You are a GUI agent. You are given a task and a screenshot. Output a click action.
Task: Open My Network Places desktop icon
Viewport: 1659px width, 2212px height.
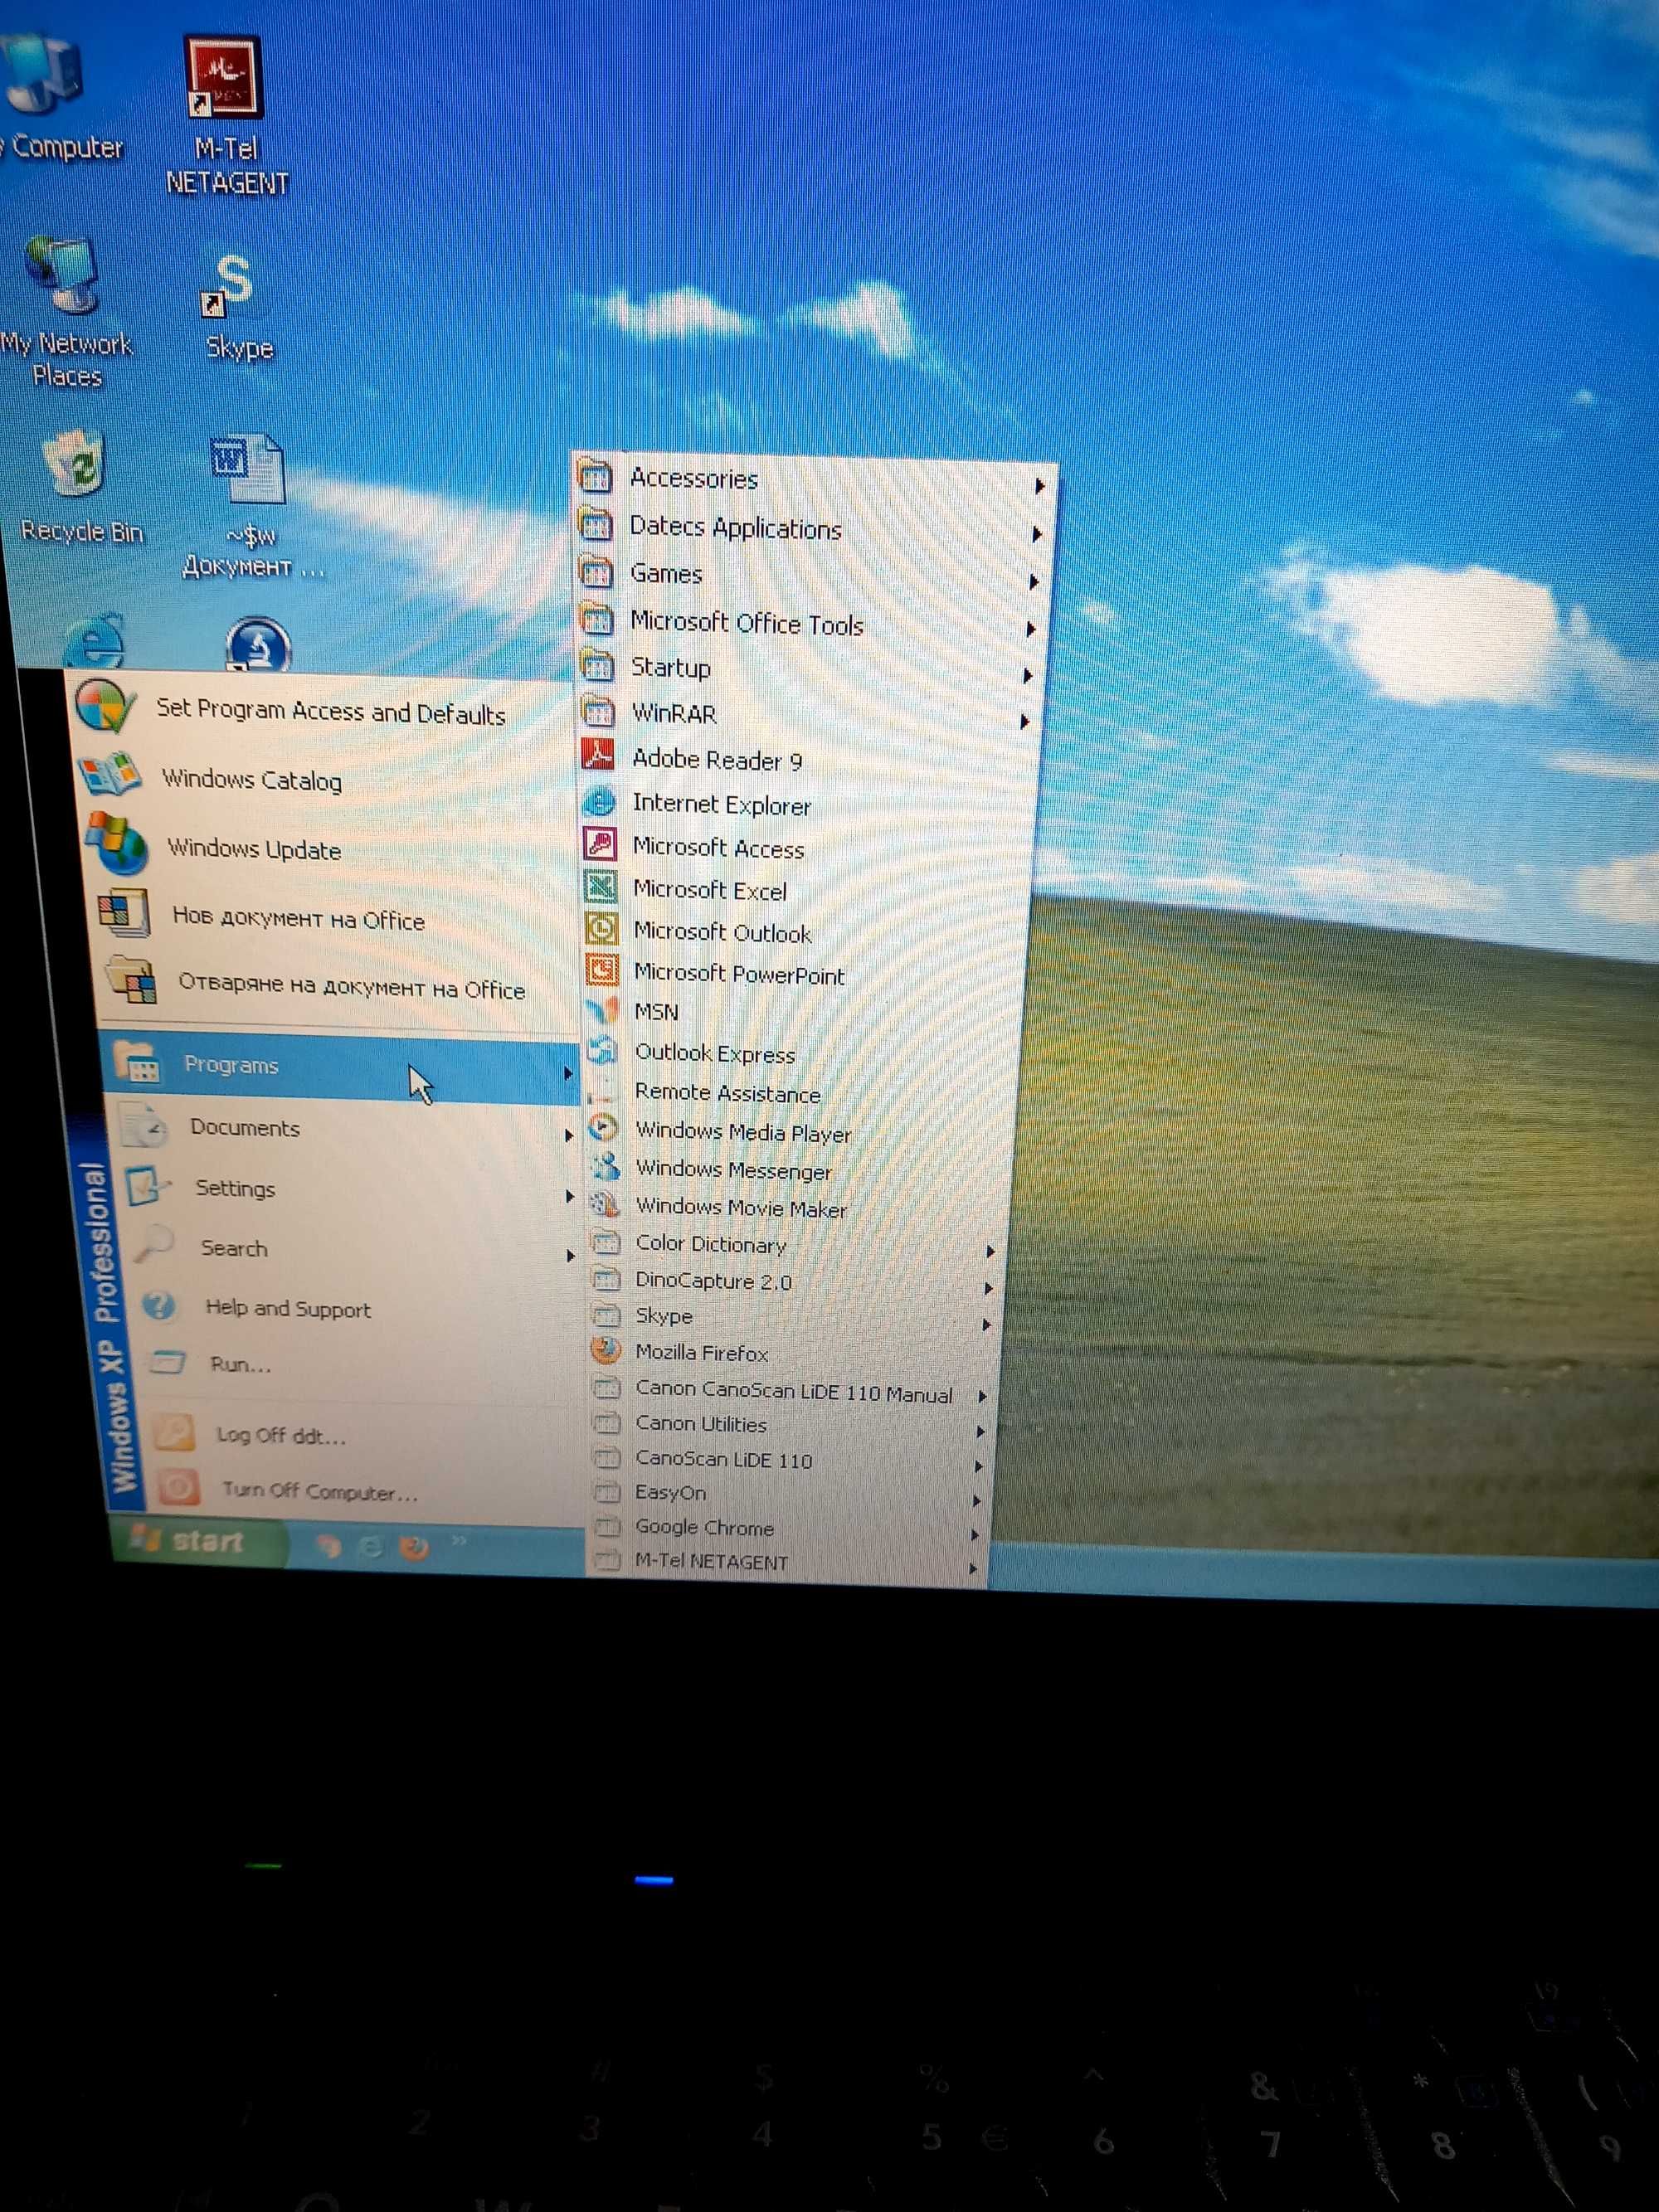pos(65,312)
